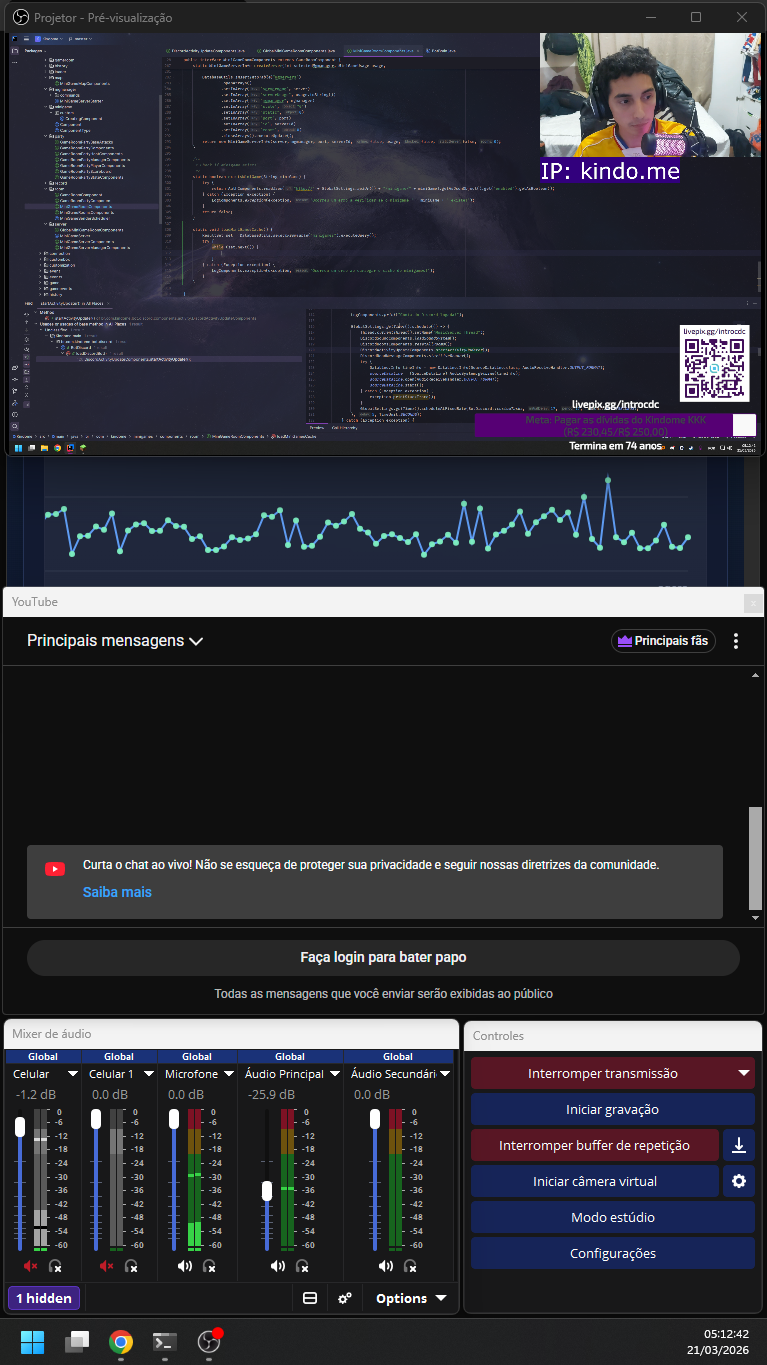Toggle monitoring headphone icon for Áudio Principal
This screenshot has width=767, height=1365.
pos(303,1266)
